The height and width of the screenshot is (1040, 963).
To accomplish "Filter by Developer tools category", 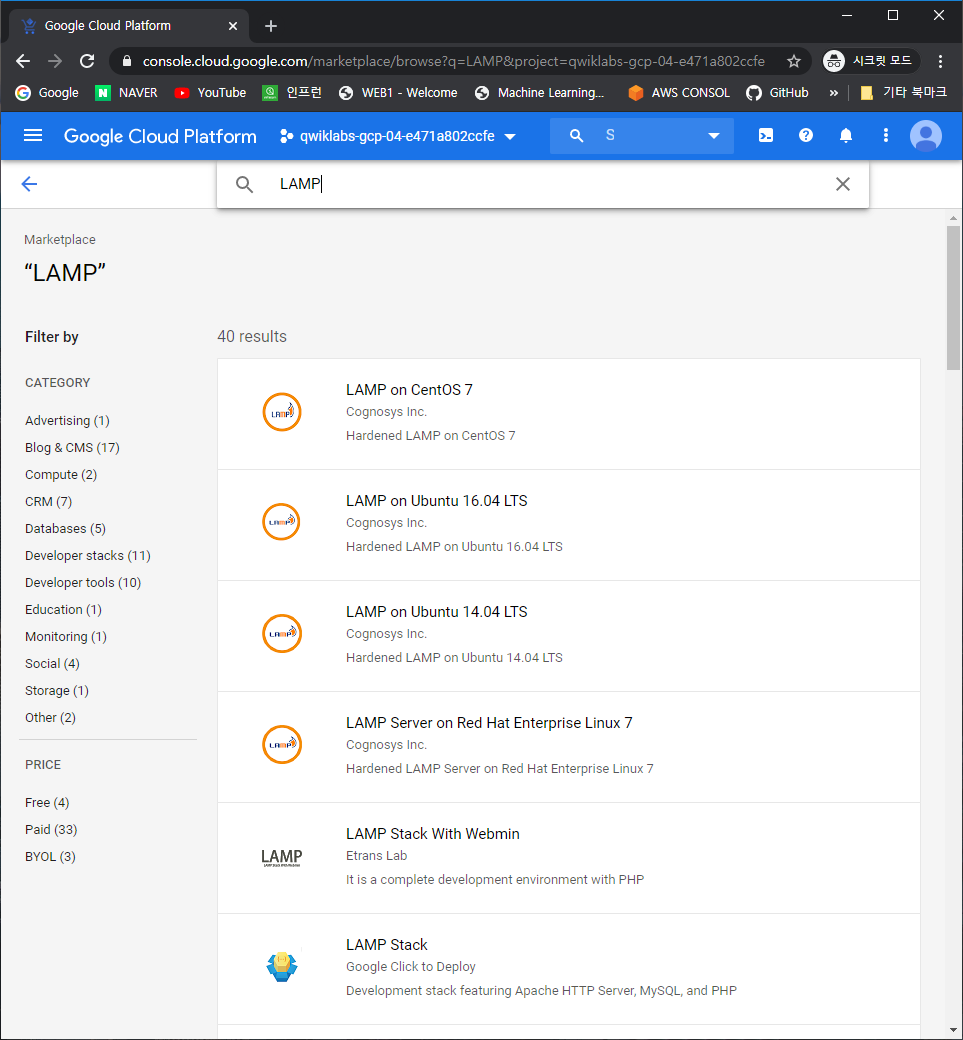I will pyautogui.click(x=83, y=582).
